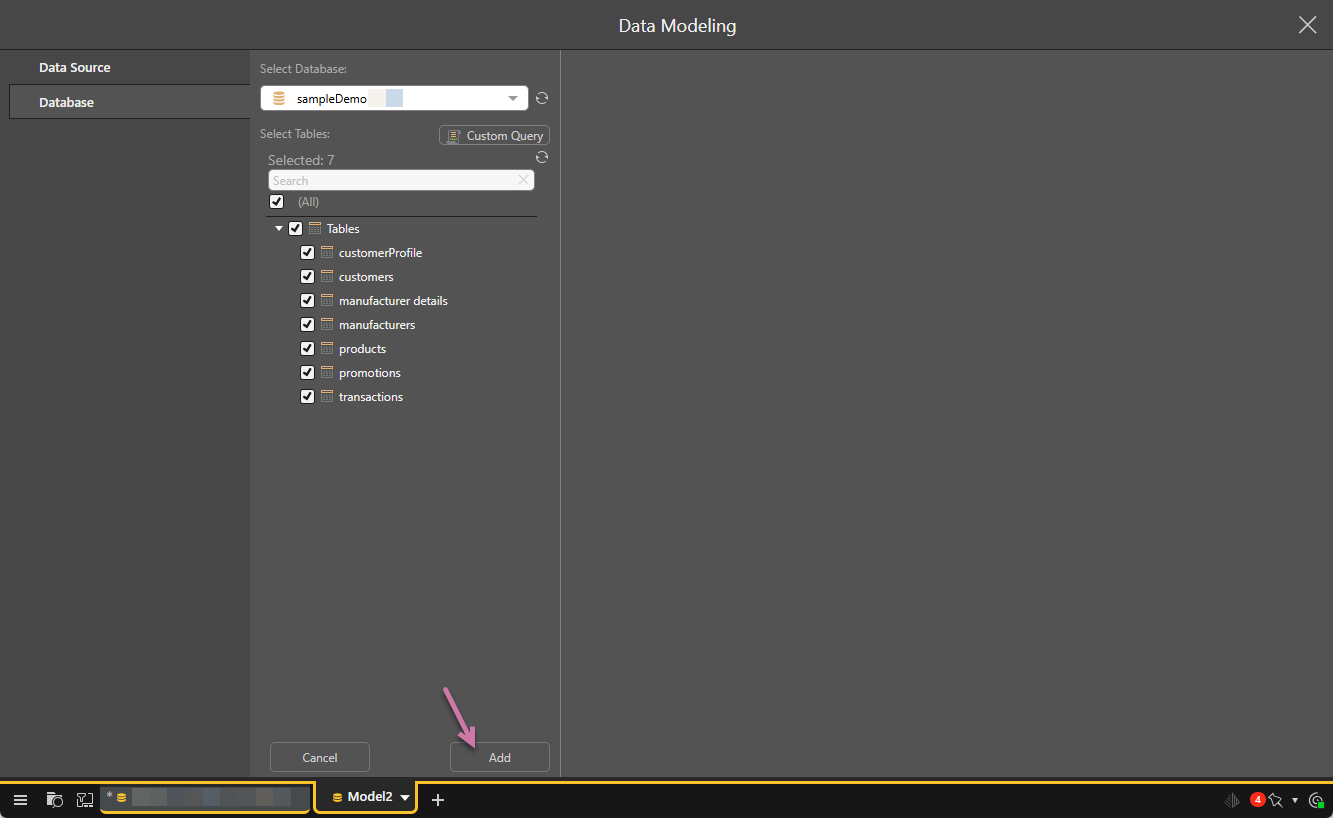
Task: Uncheck the customerProfile table
Action: point(308,253)
